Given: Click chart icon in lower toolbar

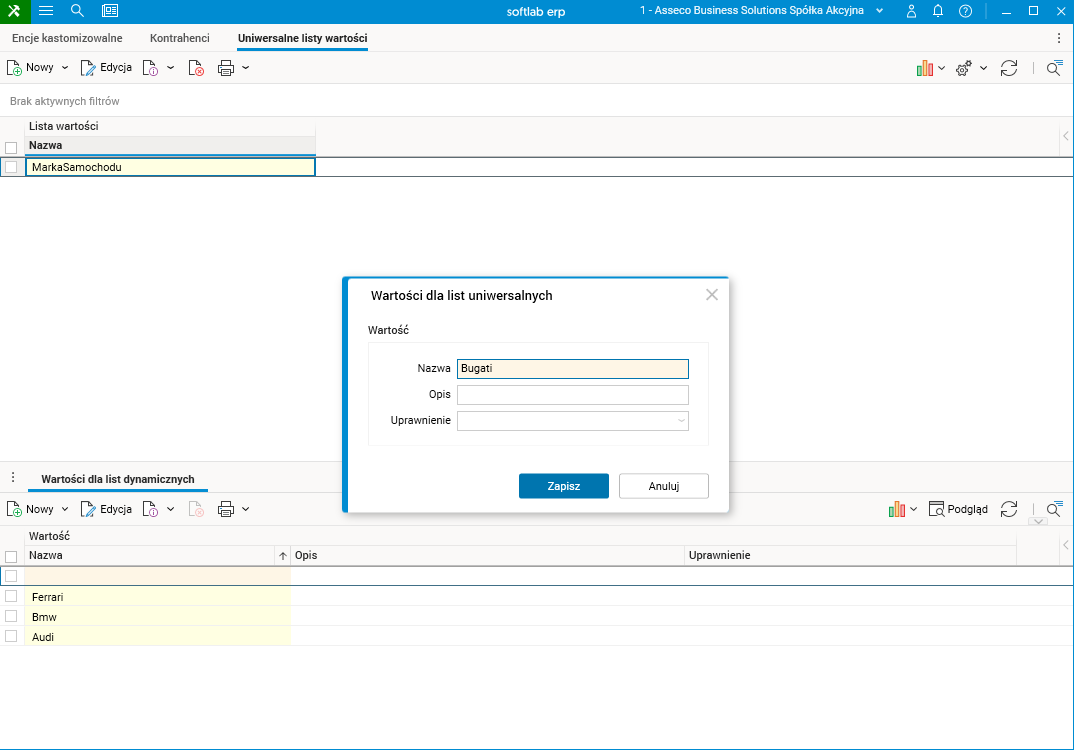Looking at the screenshot, I should tap(897, 510).
